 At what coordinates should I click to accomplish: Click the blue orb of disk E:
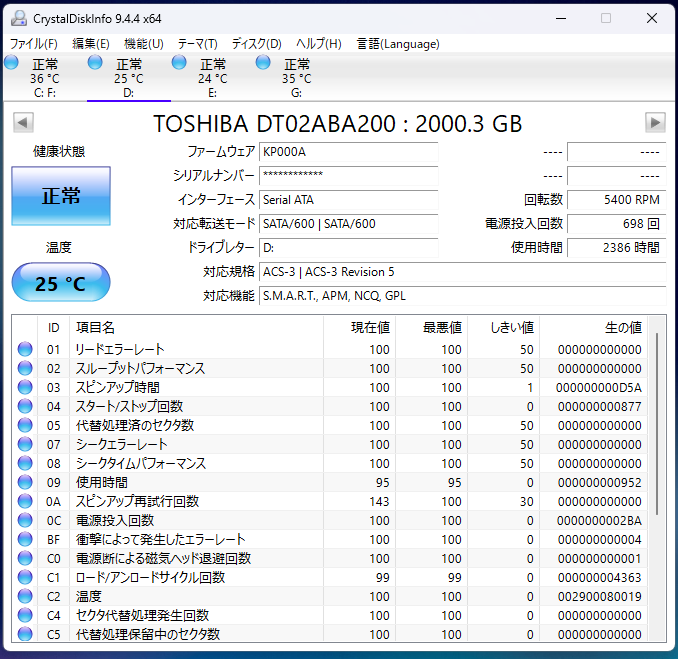(x=179, y=63)
